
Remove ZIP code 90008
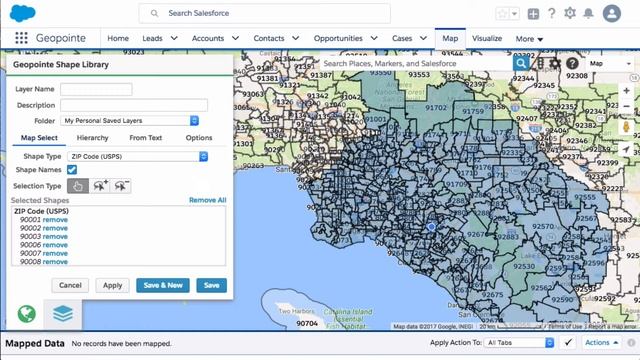point(55,262)
